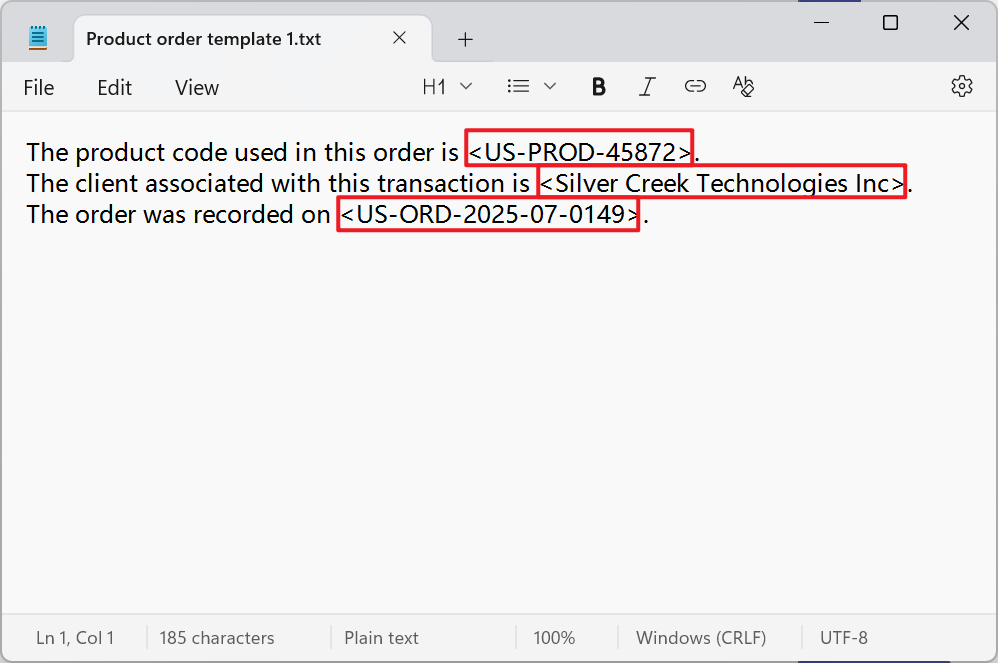Open a new document tab
The image size is (998, 663).
click(465, 39)
